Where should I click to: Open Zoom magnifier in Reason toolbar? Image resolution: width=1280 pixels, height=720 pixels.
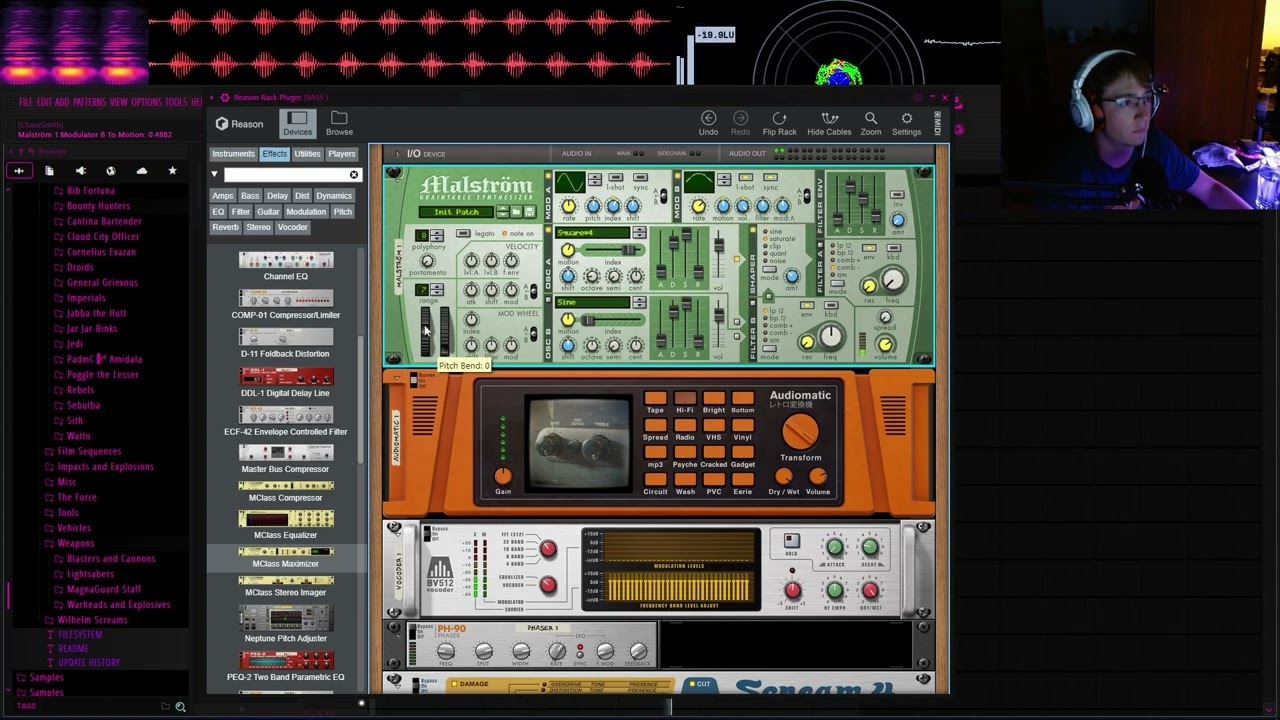[871, 118]
